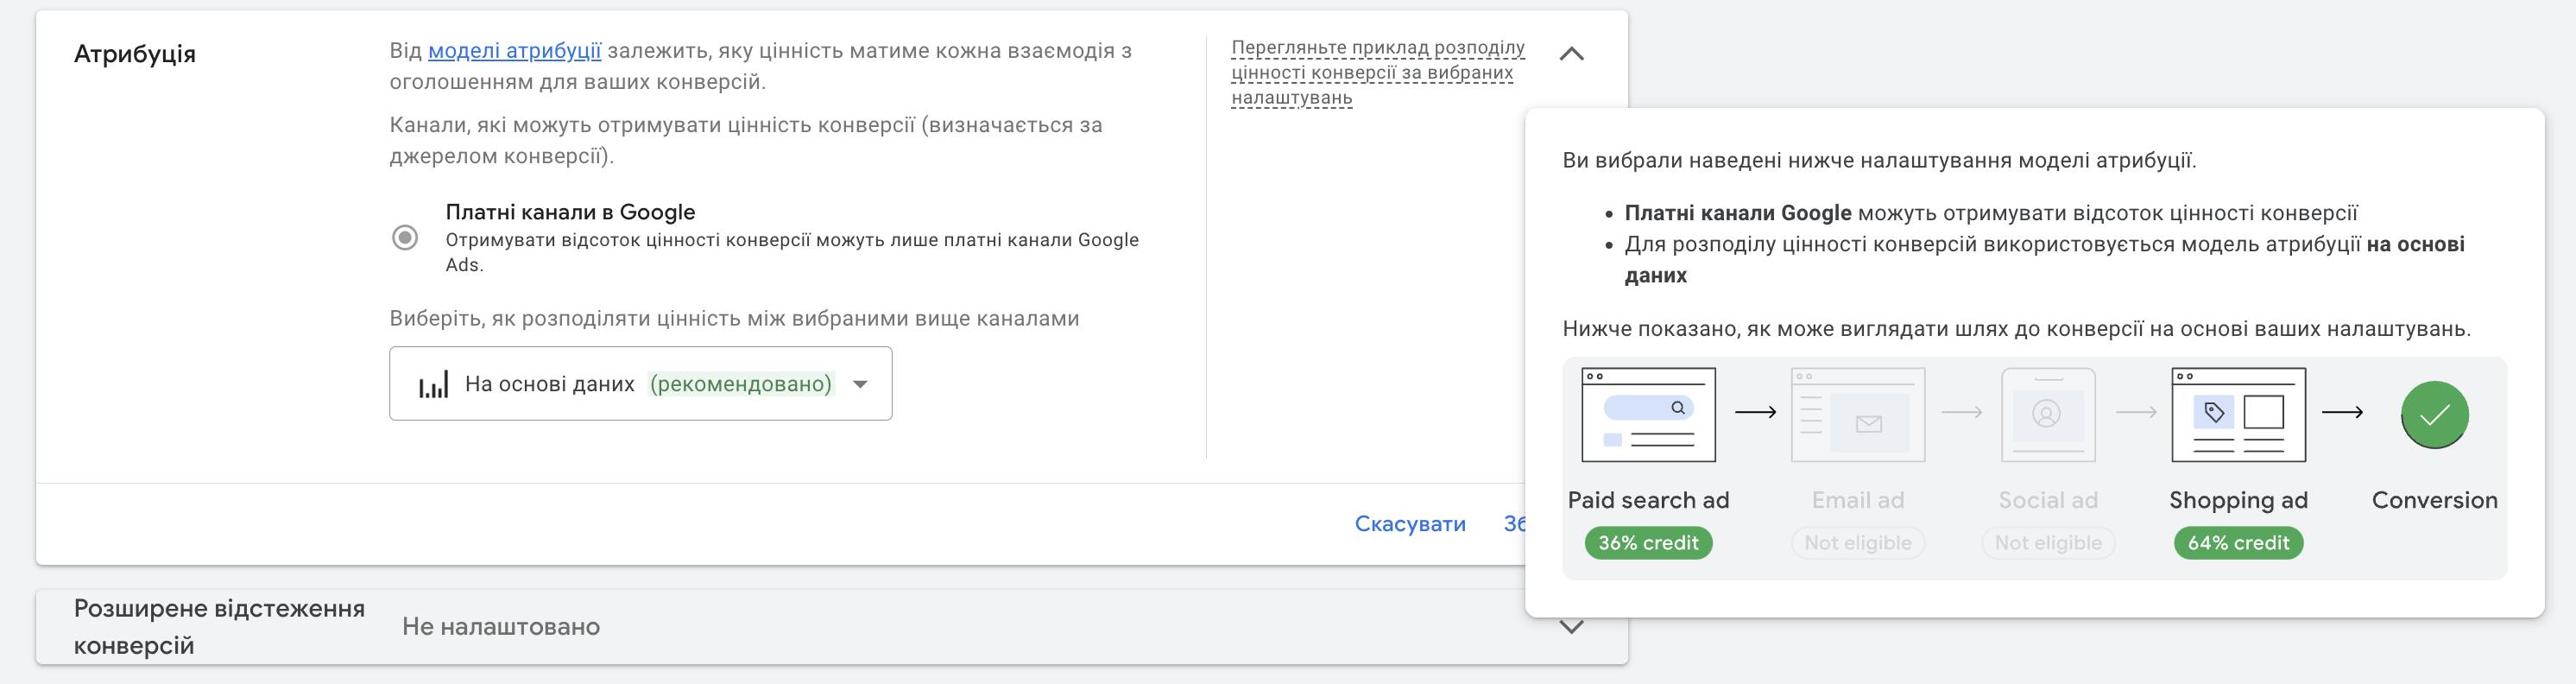Collapse the Атрибуція section with chevron
This screenshot has height=684, width=2576.
point(1571,54)
